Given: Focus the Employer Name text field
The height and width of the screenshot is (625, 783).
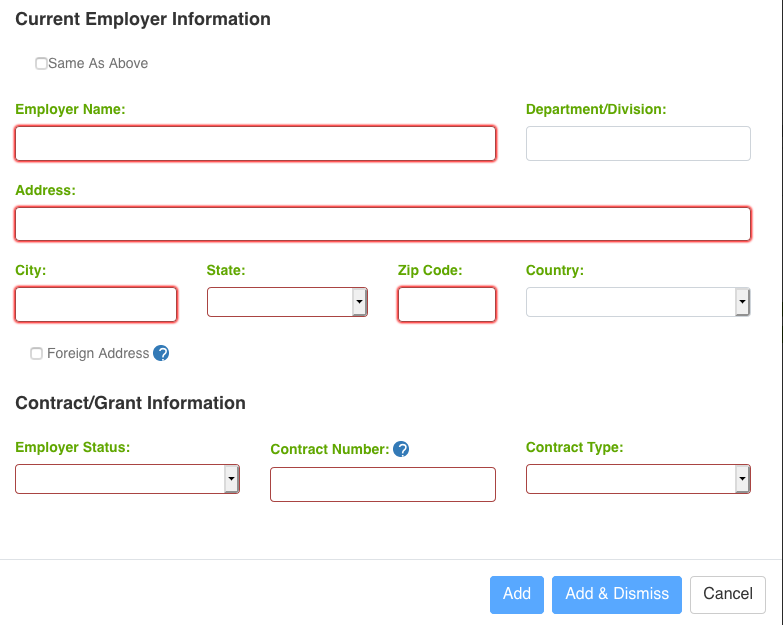Looking at the screenshot, I should (255, 143).
